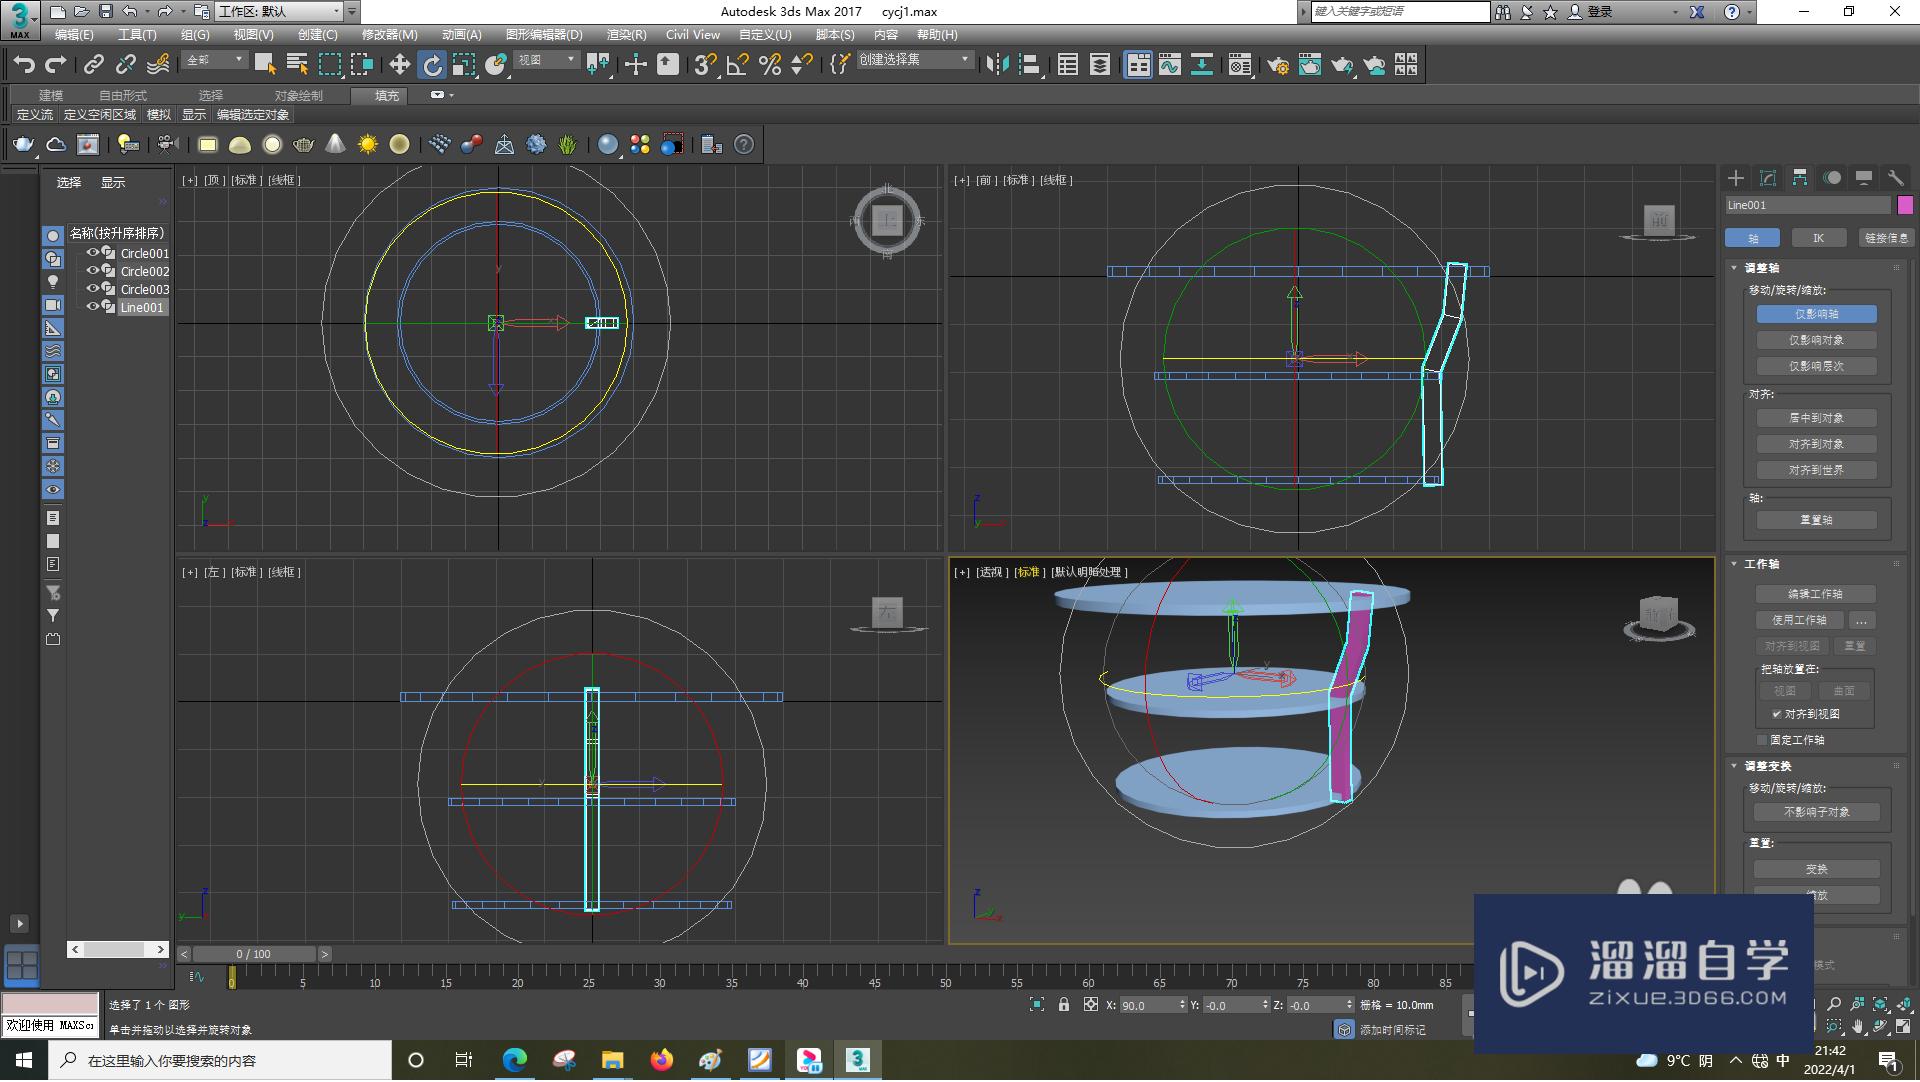The height and width of the screenshot is (1082, 1920).
Task: Open the 渲染(R) menu
Action: (626, 35)
